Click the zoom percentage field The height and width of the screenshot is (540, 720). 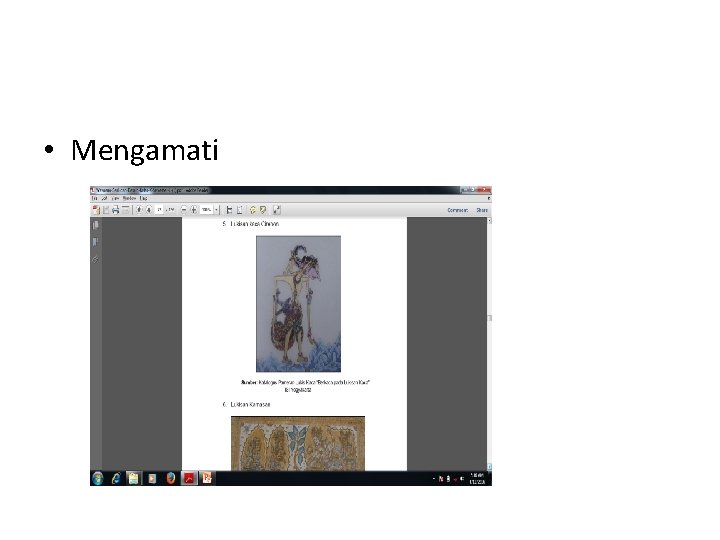(206, 210)
